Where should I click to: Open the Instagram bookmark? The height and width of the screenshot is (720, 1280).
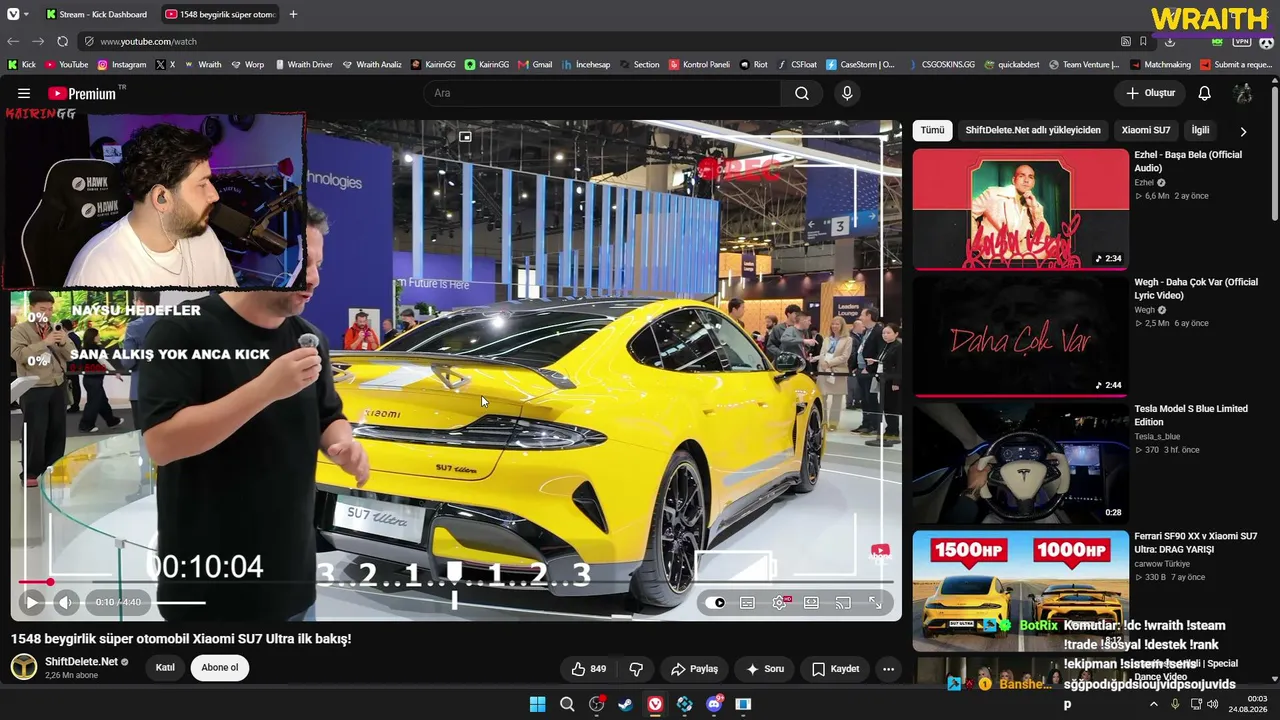[x=122, y=64]
